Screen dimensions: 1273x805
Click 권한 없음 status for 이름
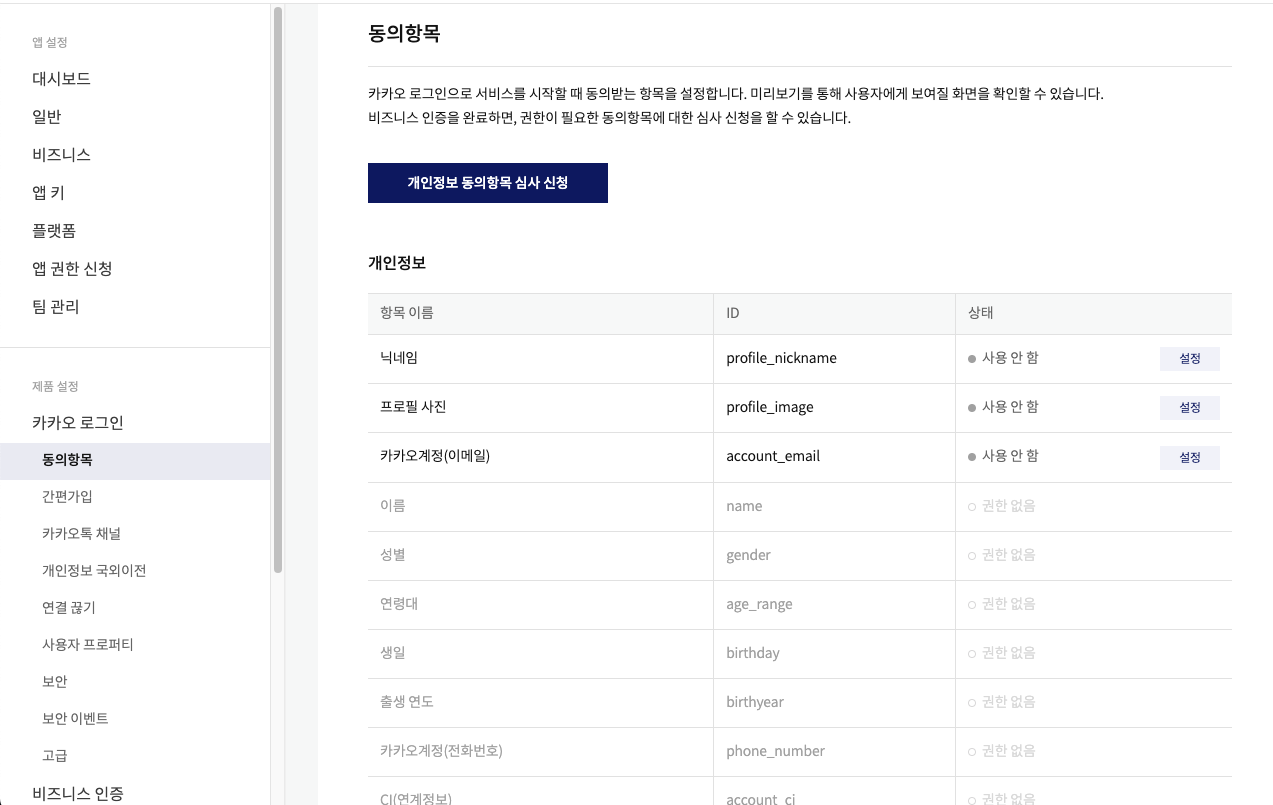coord(1002,506)
